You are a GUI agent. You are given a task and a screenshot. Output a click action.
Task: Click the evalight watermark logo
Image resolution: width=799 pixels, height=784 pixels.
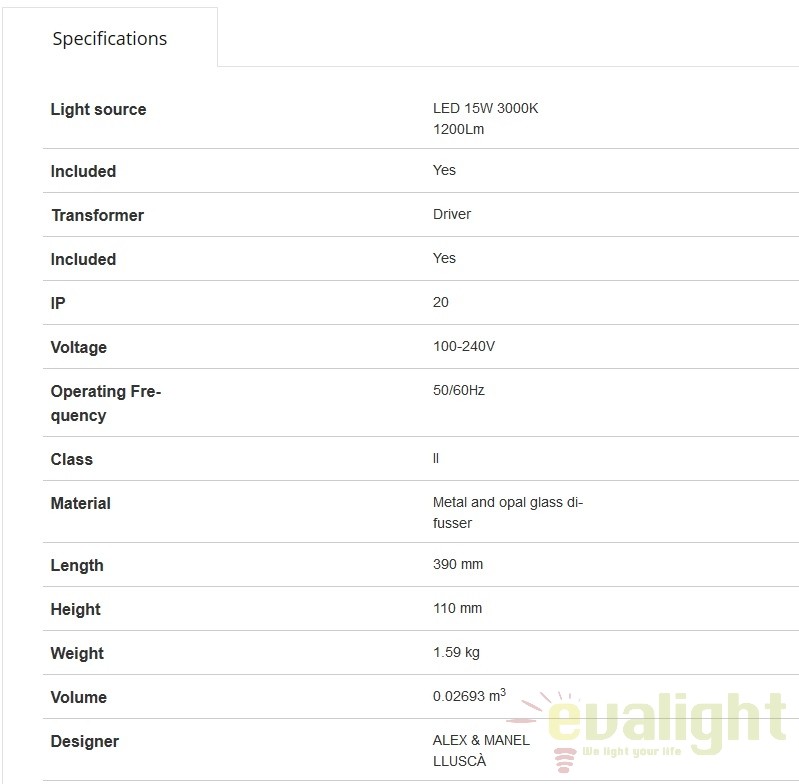tap(647, 728)
